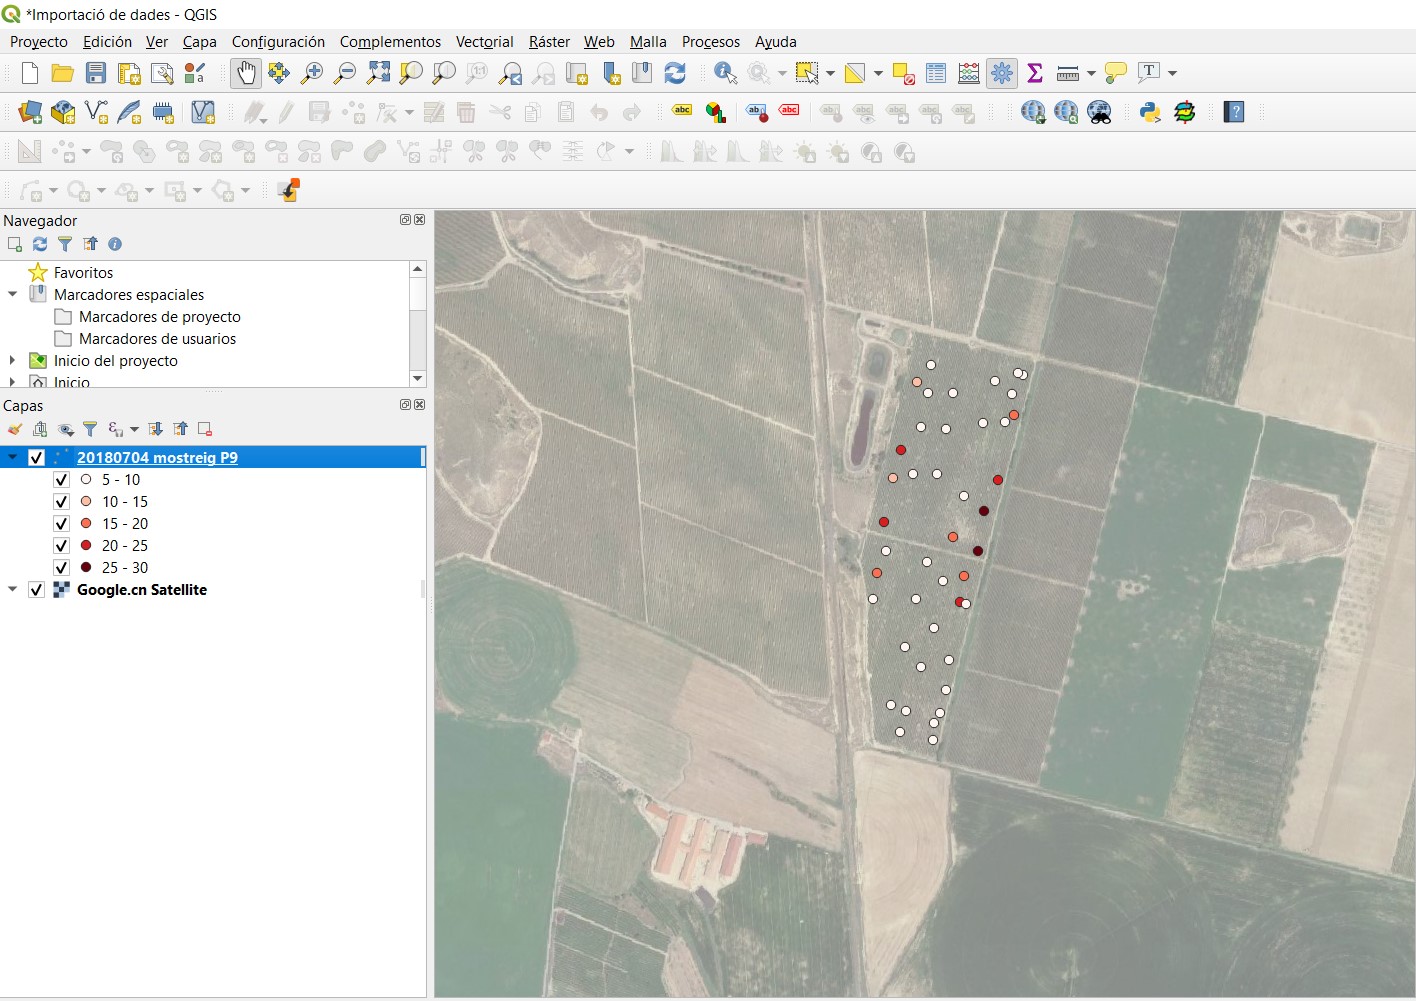1416x1001 pixels.
Task: Open layer styling panel paintbrush icon
Action: coord(15,429)
